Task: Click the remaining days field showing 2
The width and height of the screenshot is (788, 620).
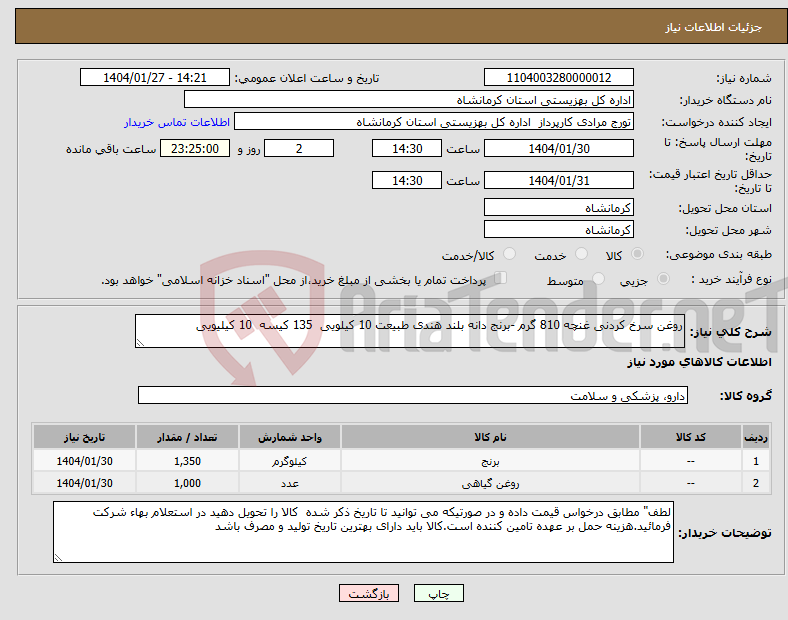Action: coord(299,148)
